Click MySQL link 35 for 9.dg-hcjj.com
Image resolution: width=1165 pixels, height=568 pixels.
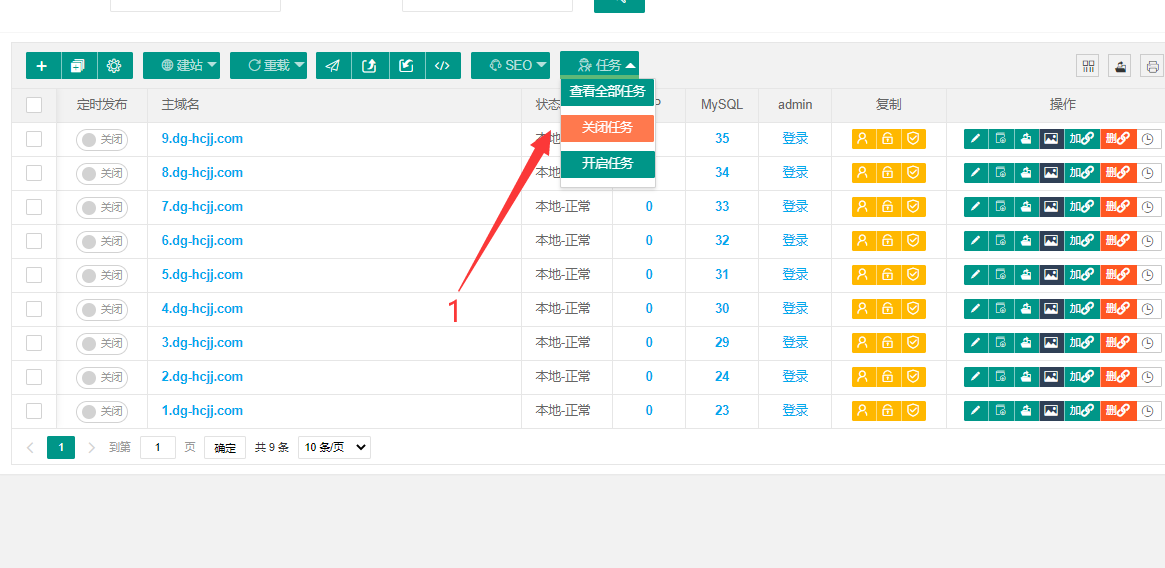(722, 138)
